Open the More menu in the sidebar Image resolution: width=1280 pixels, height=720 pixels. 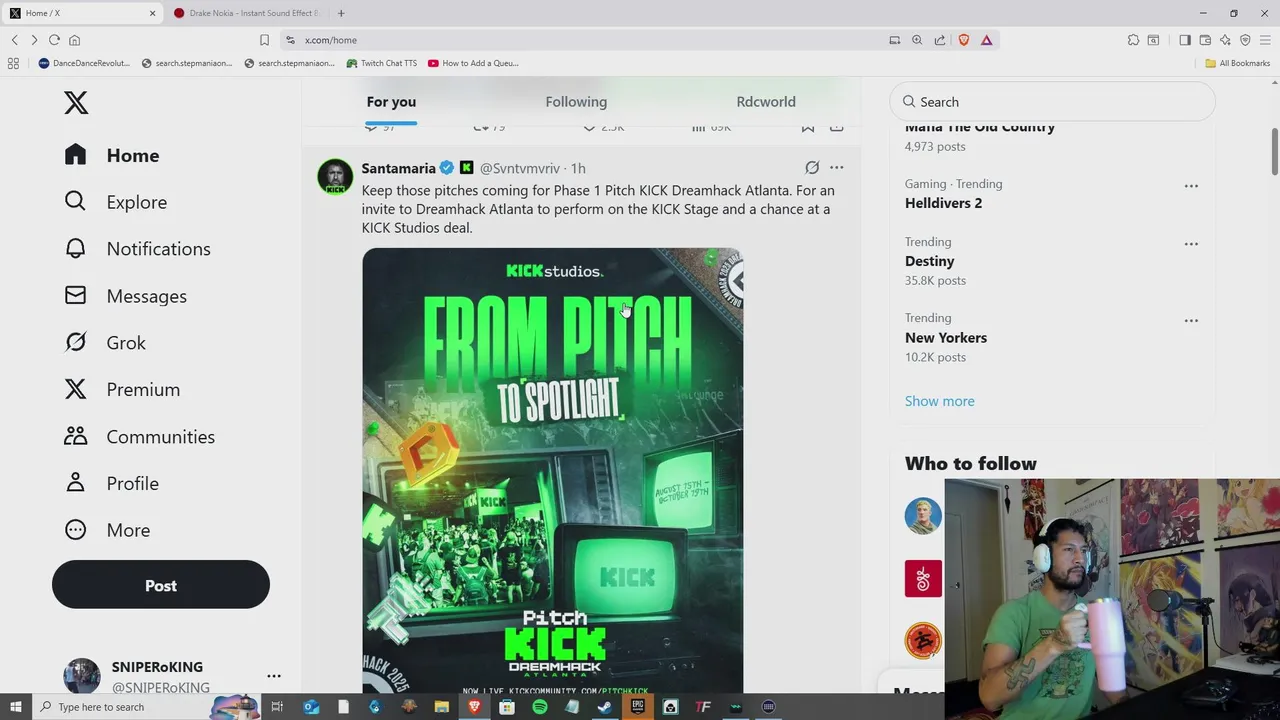[x=107, y=530]
